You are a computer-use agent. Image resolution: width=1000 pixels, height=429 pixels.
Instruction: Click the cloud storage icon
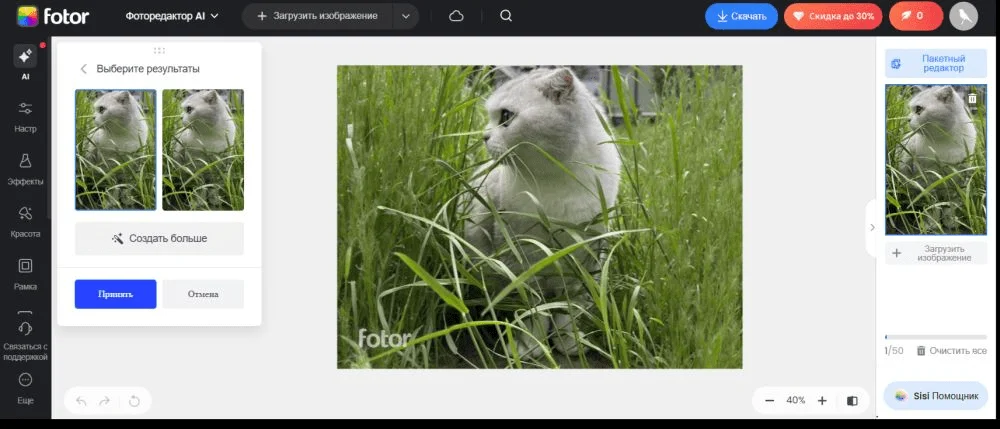pyautogui.click(x=457, y=16)
